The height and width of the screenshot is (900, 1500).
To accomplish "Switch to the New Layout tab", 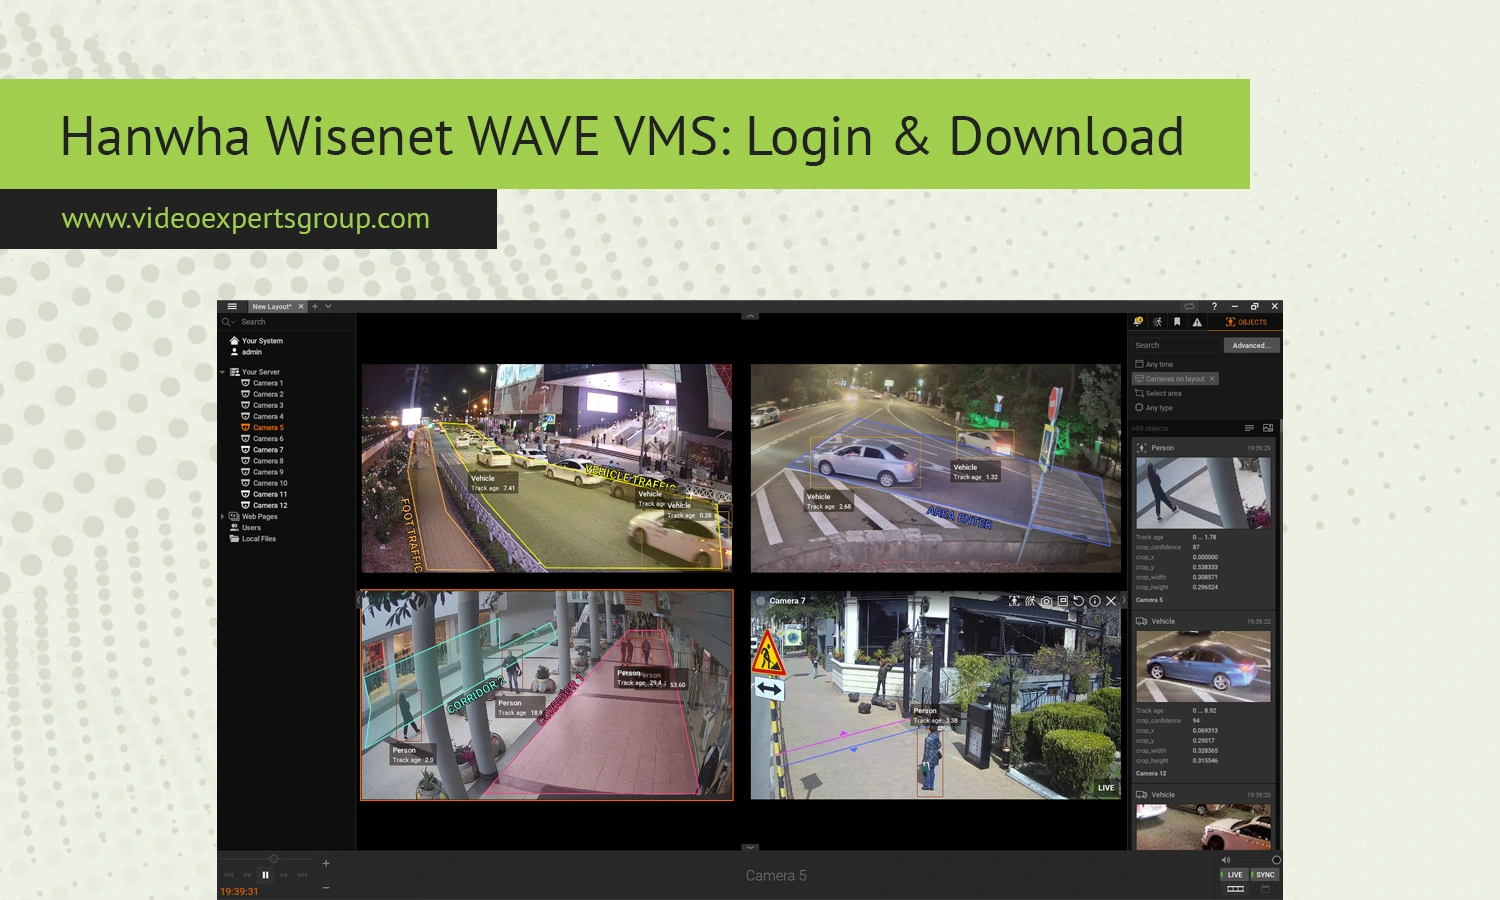I will tap(272, 307).
